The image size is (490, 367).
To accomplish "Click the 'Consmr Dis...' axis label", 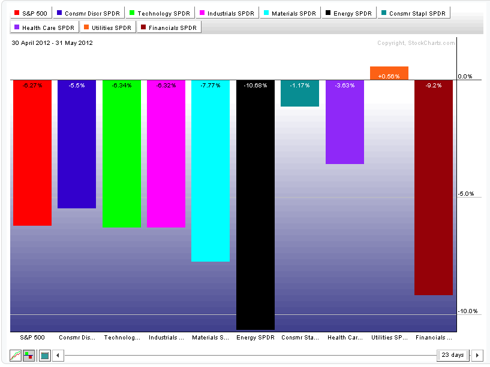I will point(77,338).
